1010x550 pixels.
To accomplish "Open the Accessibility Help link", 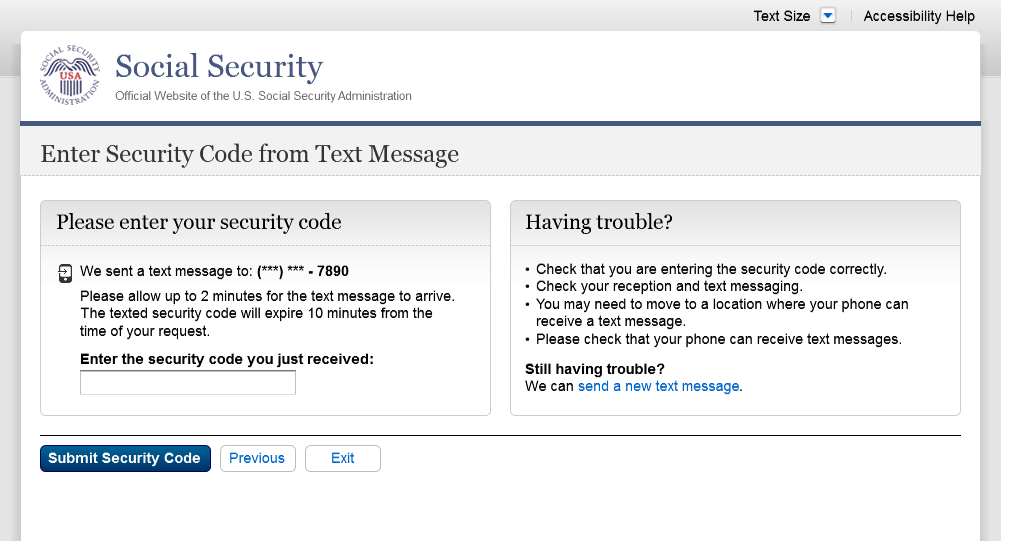I will 918,16.
